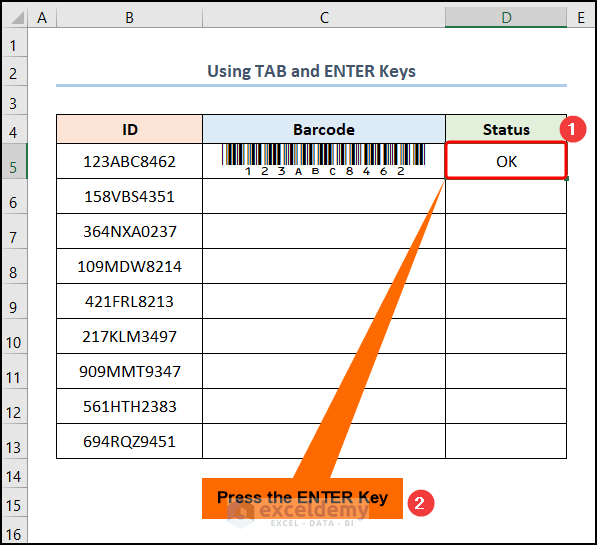Click the 'ID' header cell
Screen dimensions: 597x545
pos(129,129)
